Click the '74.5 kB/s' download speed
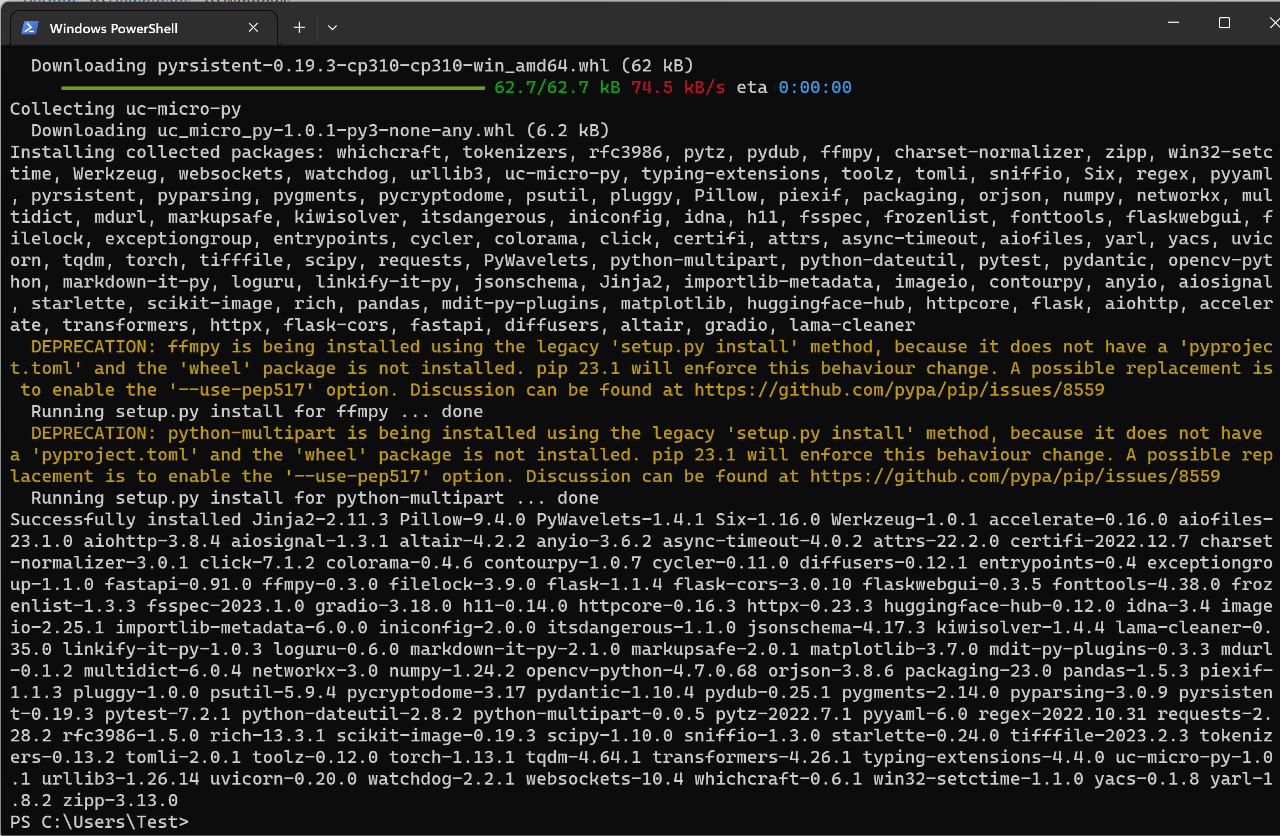The image size is (1280, 836). click(678, 88)
